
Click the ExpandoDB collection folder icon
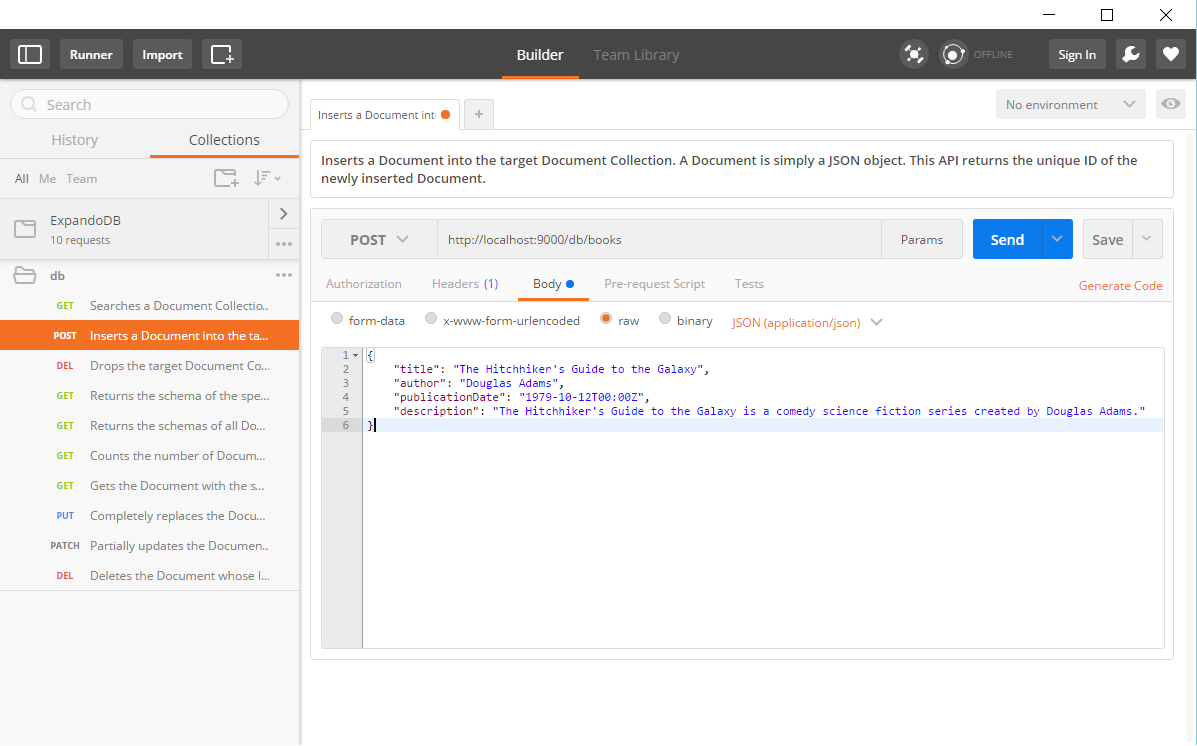[25, 228]
